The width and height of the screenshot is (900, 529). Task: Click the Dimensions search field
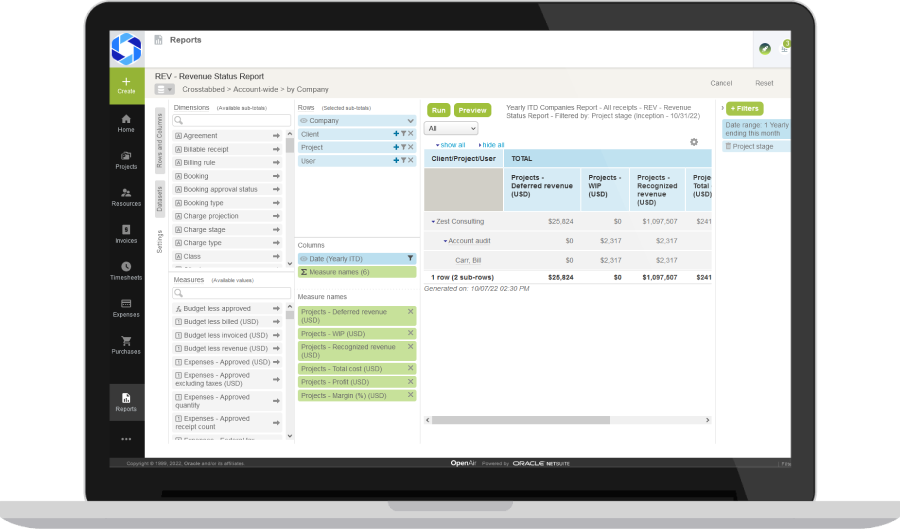[x=231, y=120]
